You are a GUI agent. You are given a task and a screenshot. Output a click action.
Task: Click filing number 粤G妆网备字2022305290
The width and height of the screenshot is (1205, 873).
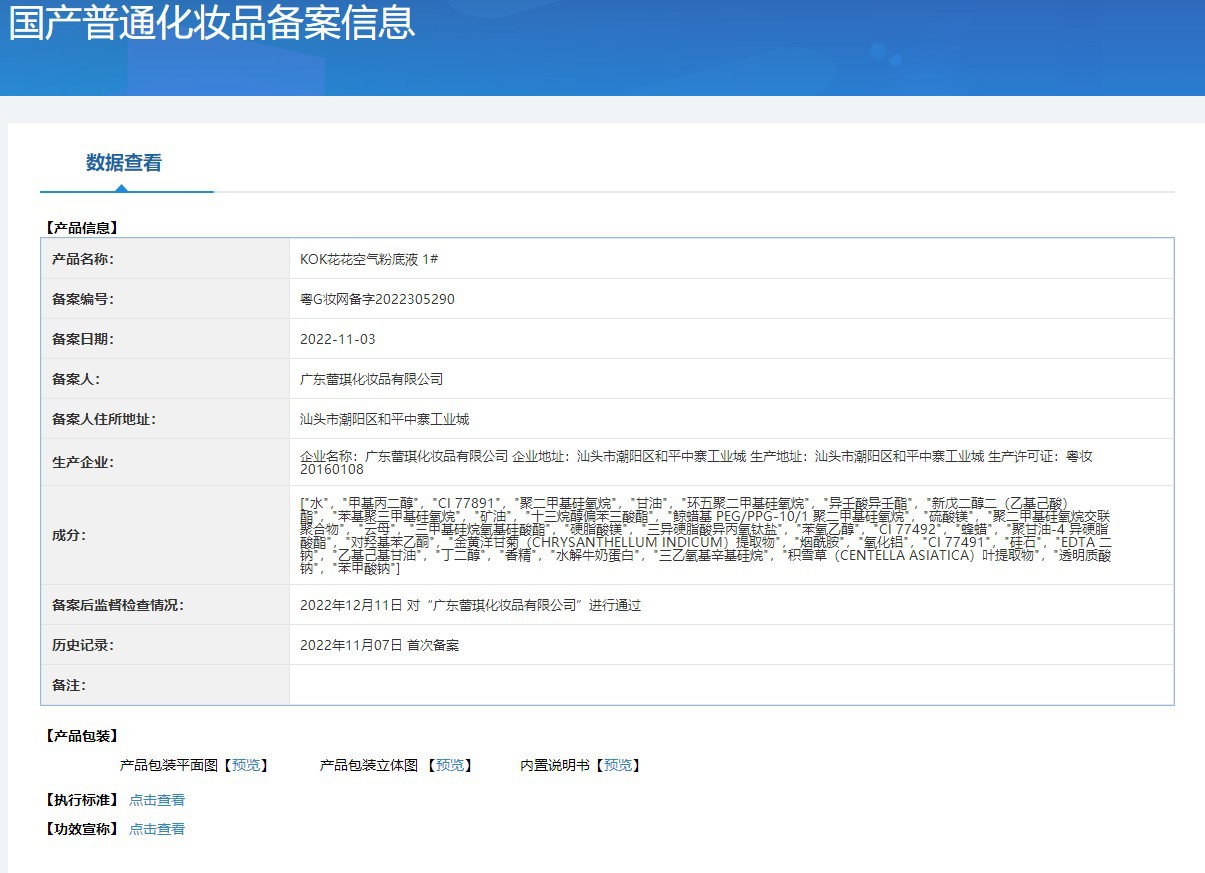pyautogui.click(x=377, y=299)
